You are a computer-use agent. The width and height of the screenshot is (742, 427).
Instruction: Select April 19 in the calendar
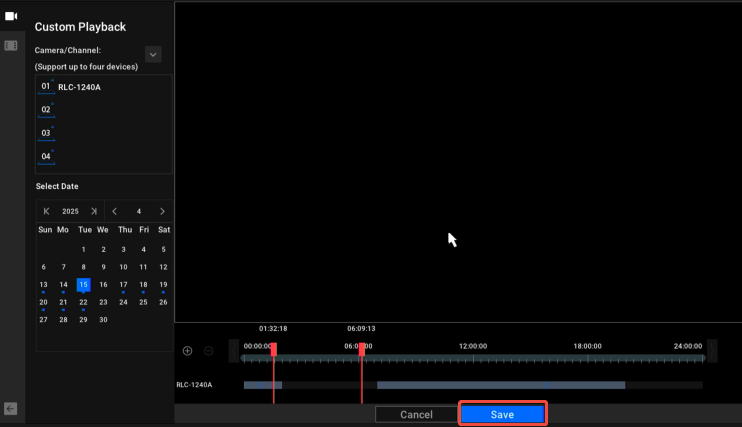tap(163, 285)
